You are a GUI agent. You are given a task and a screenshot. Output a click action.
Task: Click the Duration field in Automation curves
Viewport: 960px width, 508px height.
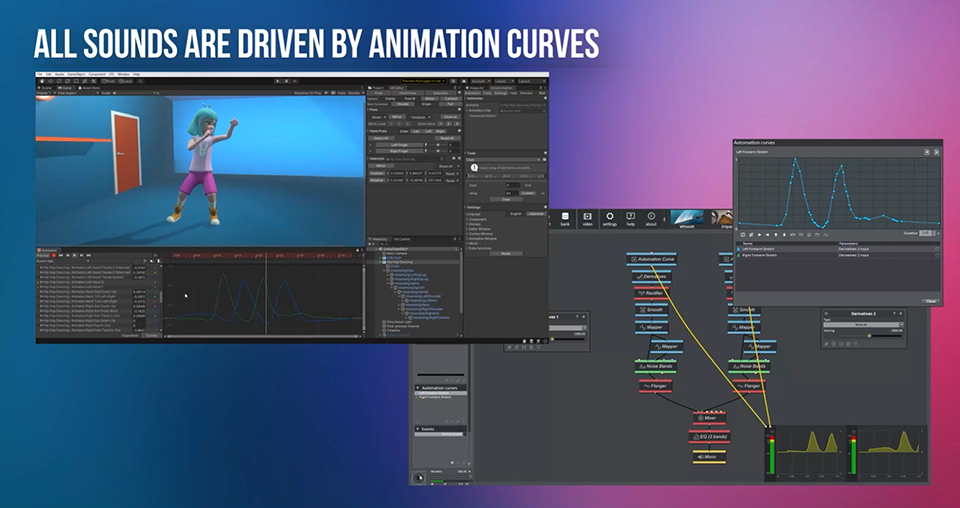925,233
